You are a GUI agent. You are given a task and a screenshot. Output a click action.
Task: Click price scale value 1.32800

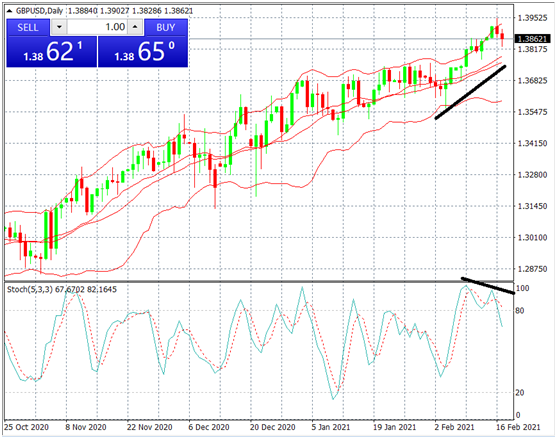[532, 175]
